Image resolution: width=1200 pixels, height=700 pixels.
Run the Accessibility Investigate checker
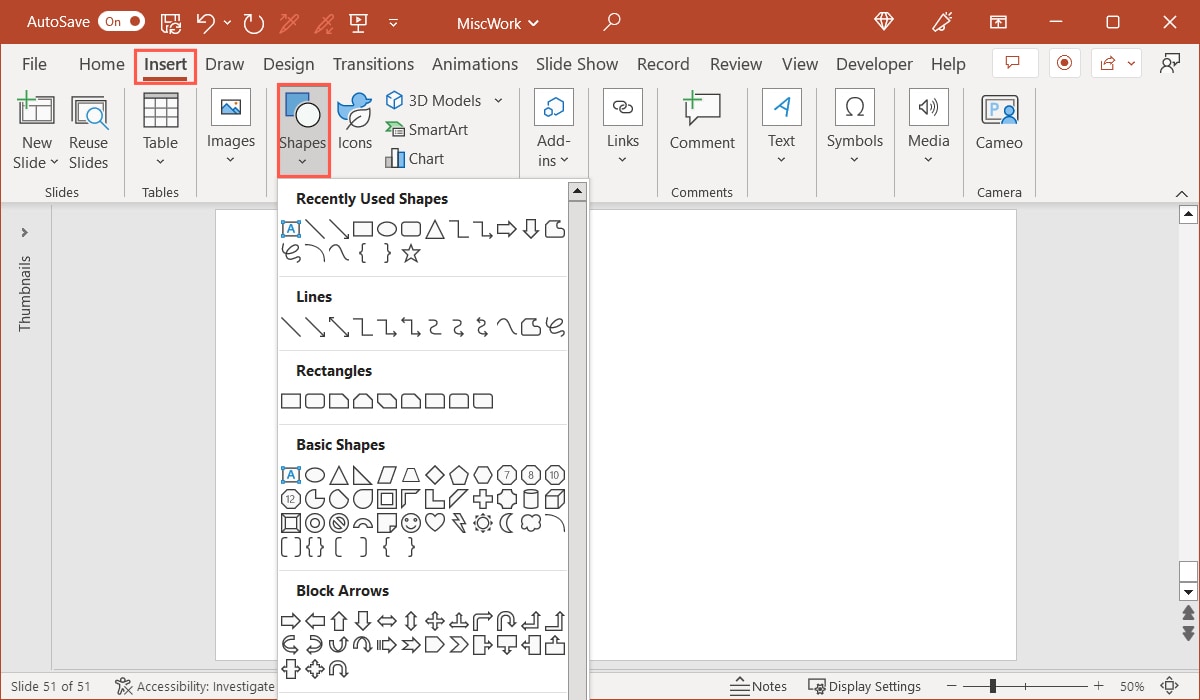(194, 686)
